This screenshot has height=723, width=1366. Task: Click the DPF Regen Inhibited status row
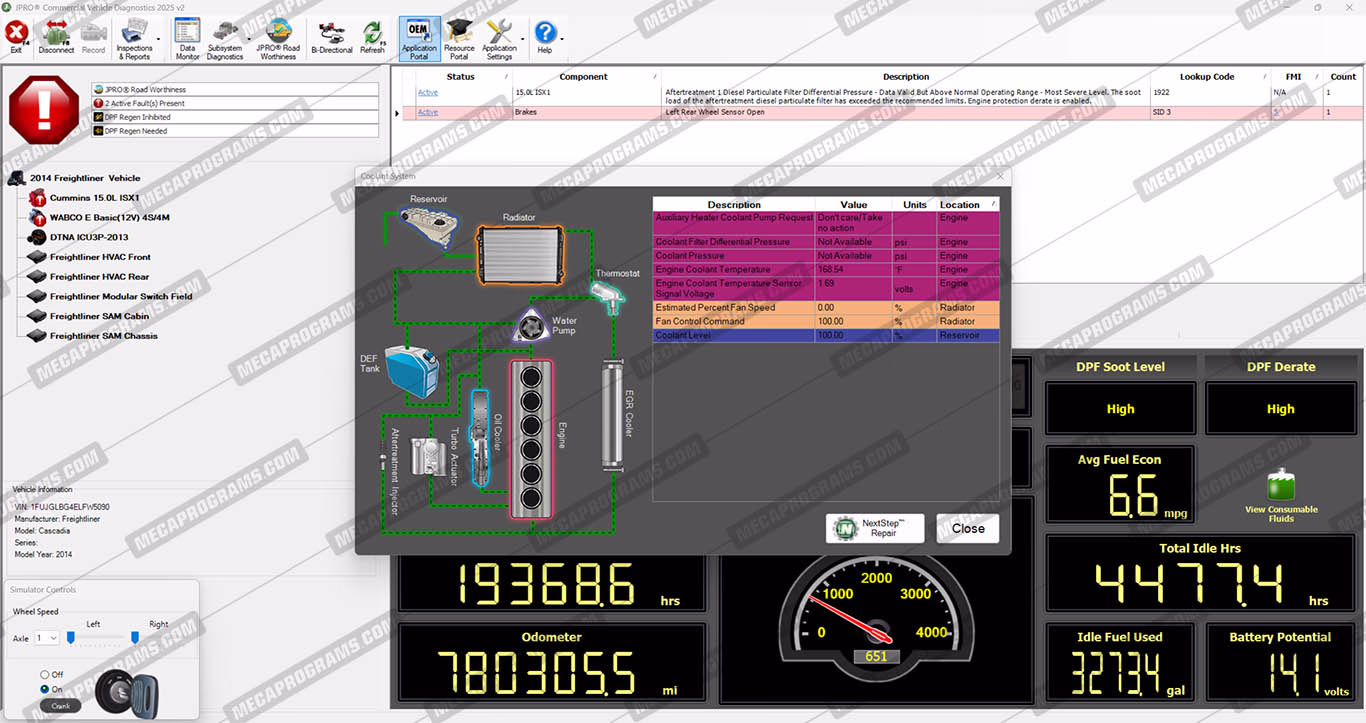[235, 117]
